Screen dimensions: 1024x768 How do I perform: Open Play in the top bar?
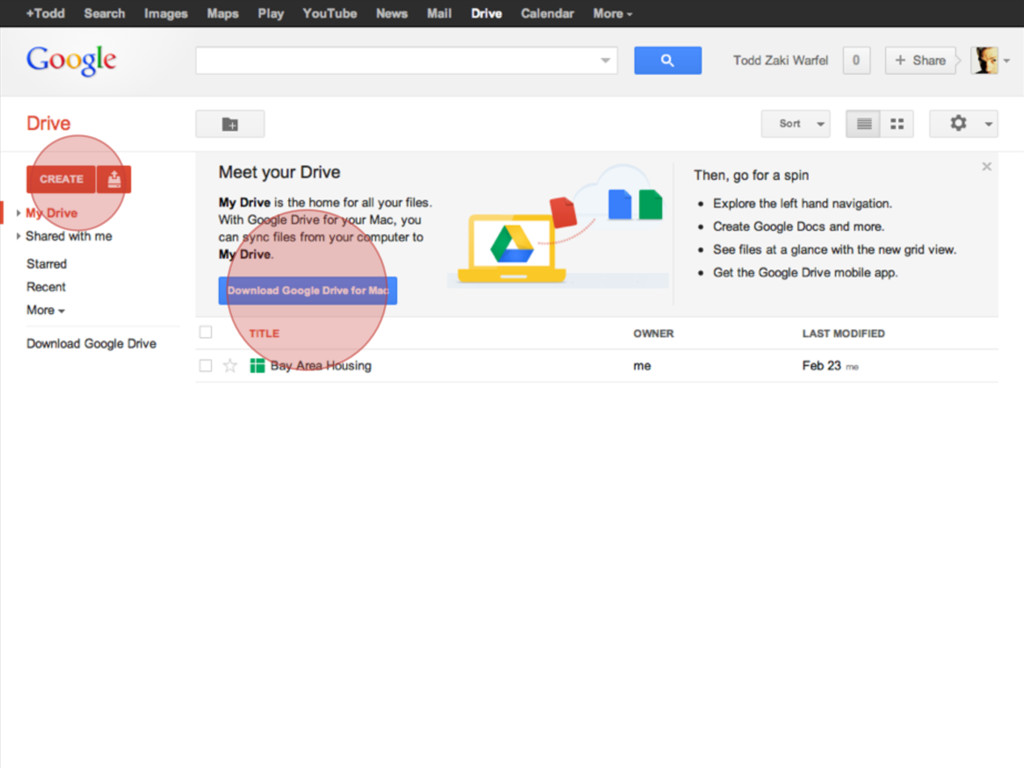point(270,13)
